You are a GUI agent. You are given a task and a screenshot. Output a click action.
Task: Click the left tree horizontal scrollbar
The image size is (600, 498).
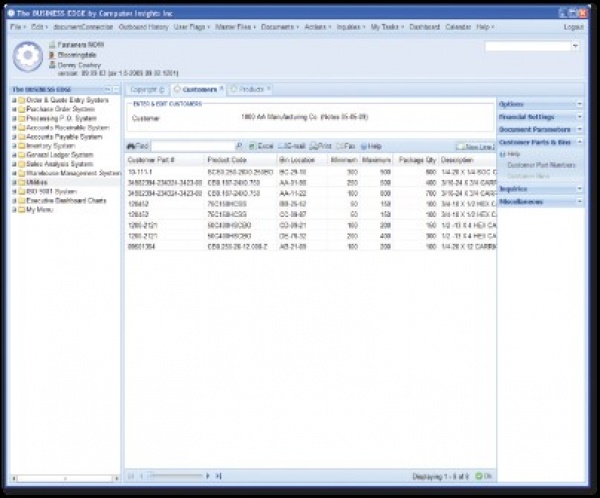65,478
